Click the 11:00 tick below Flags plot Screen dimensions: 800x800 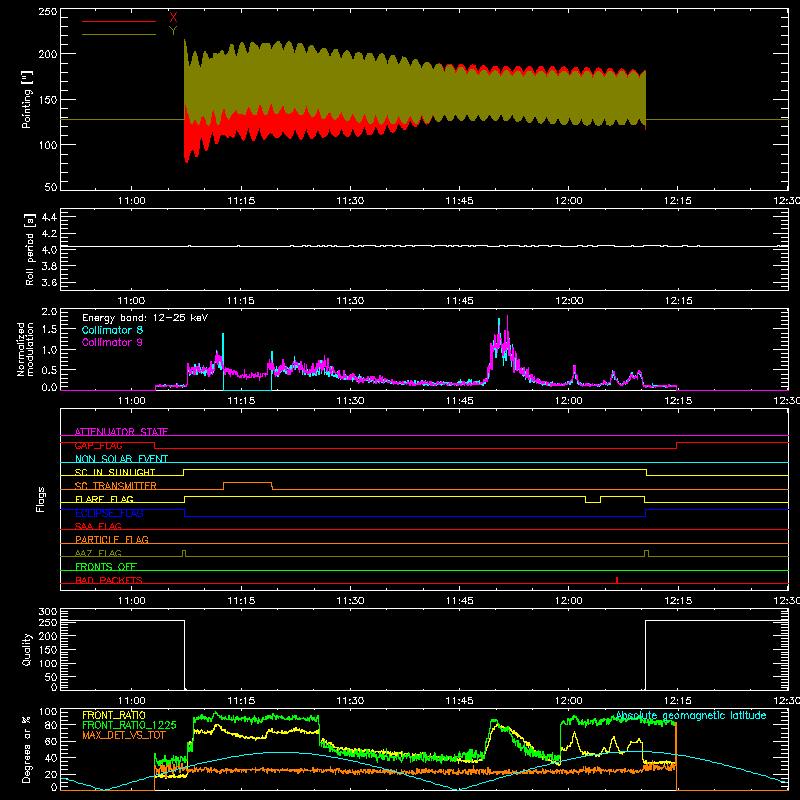point(132,601)
